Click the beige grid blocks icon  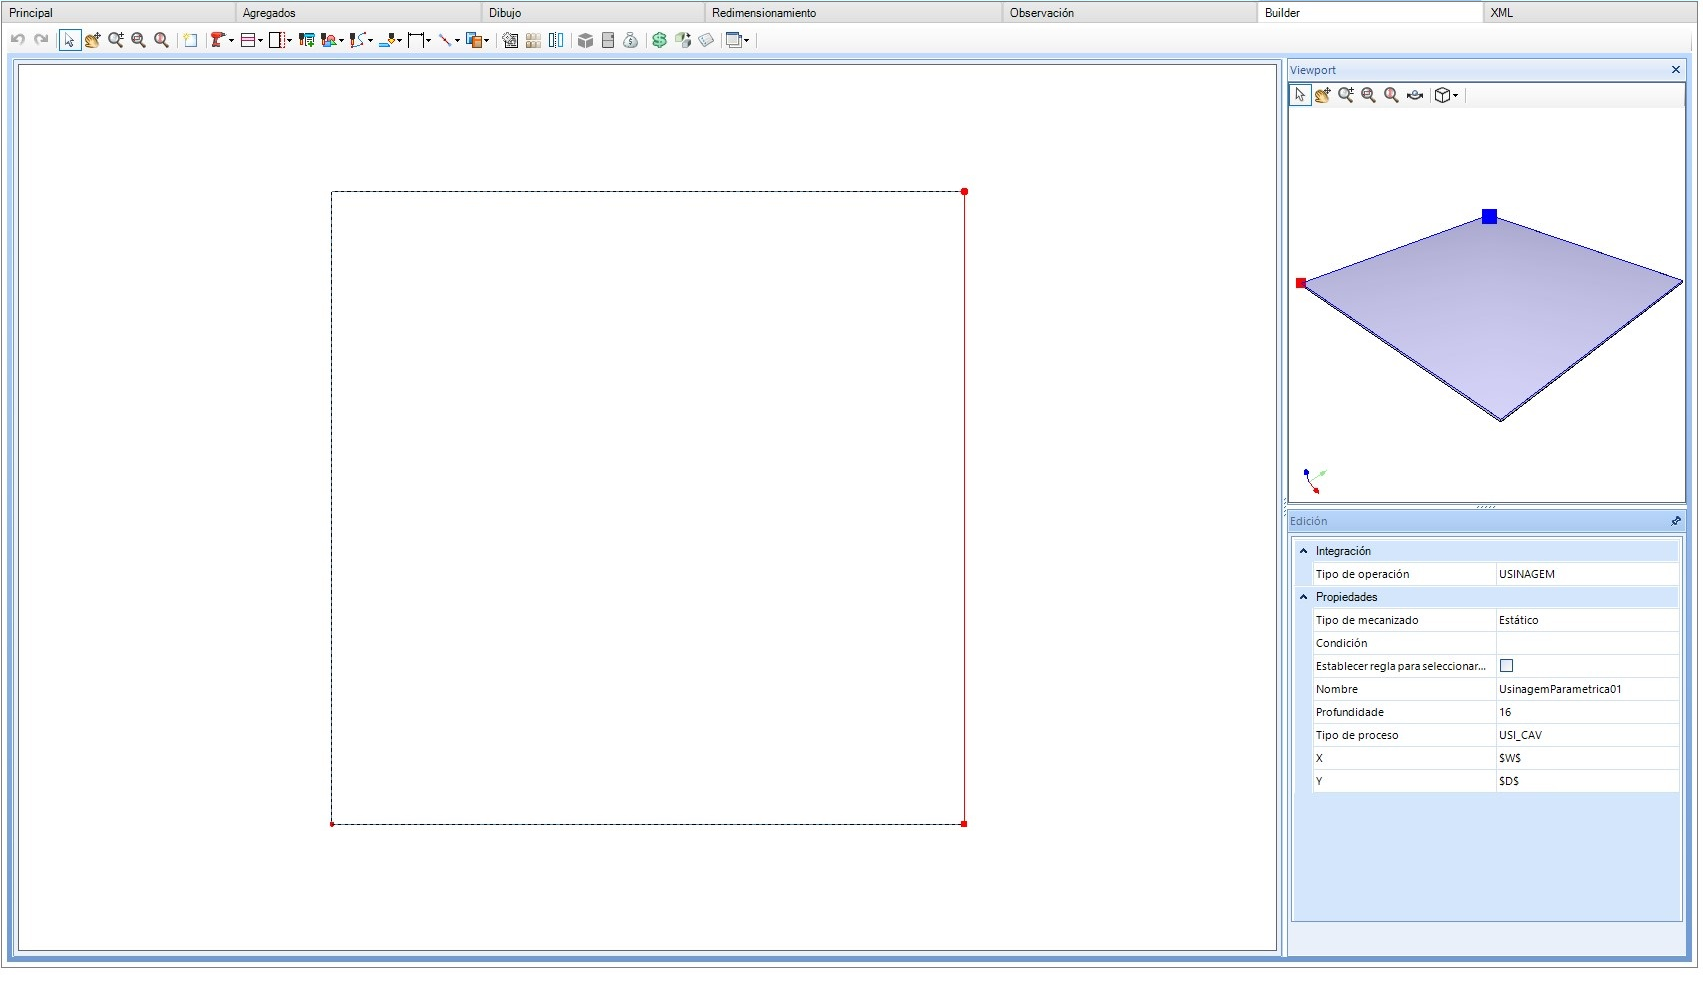pyautogui.click(x=533, y=40)
